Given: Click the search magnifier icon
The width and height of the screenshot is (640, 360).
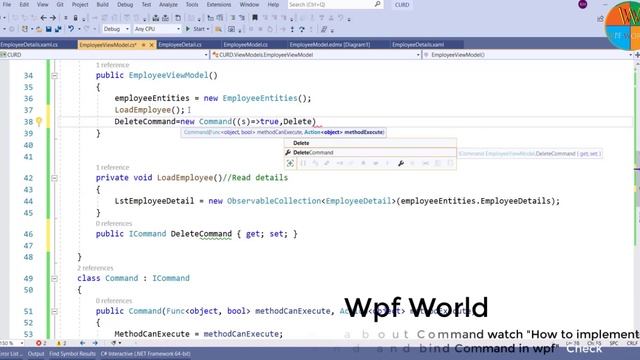Looking at the screenshot, I should pos(378,4).
